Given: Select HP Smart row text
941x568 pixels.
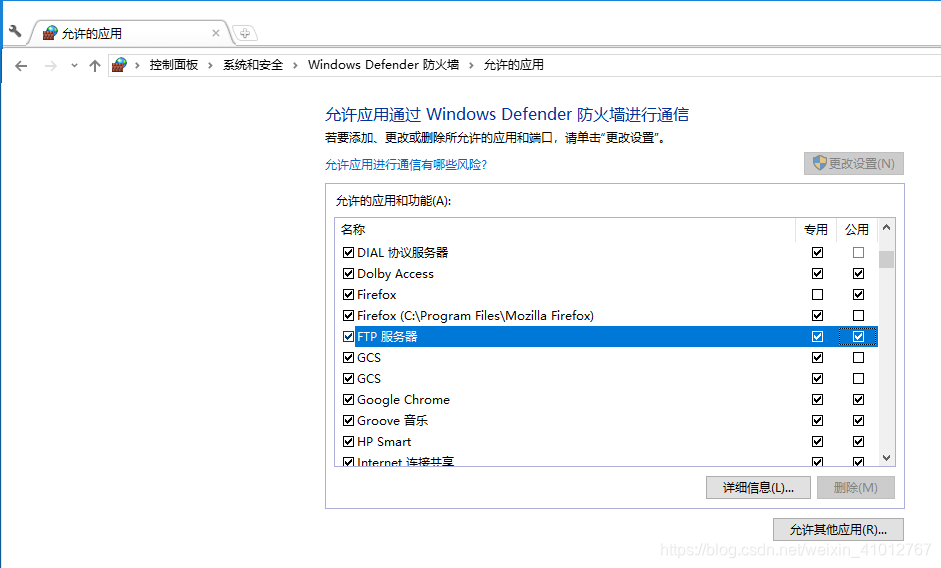Looking at the screenshot, I should coord(384,442).
